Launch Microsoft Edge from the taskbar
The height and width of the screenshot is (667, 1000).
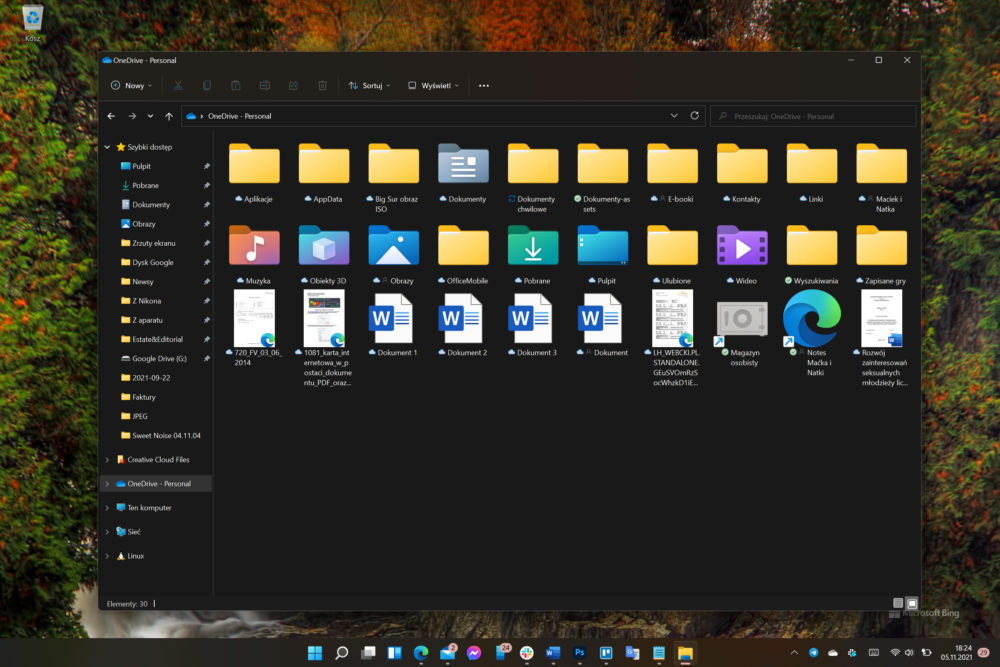pyautogui.click(x=421, y=652)
